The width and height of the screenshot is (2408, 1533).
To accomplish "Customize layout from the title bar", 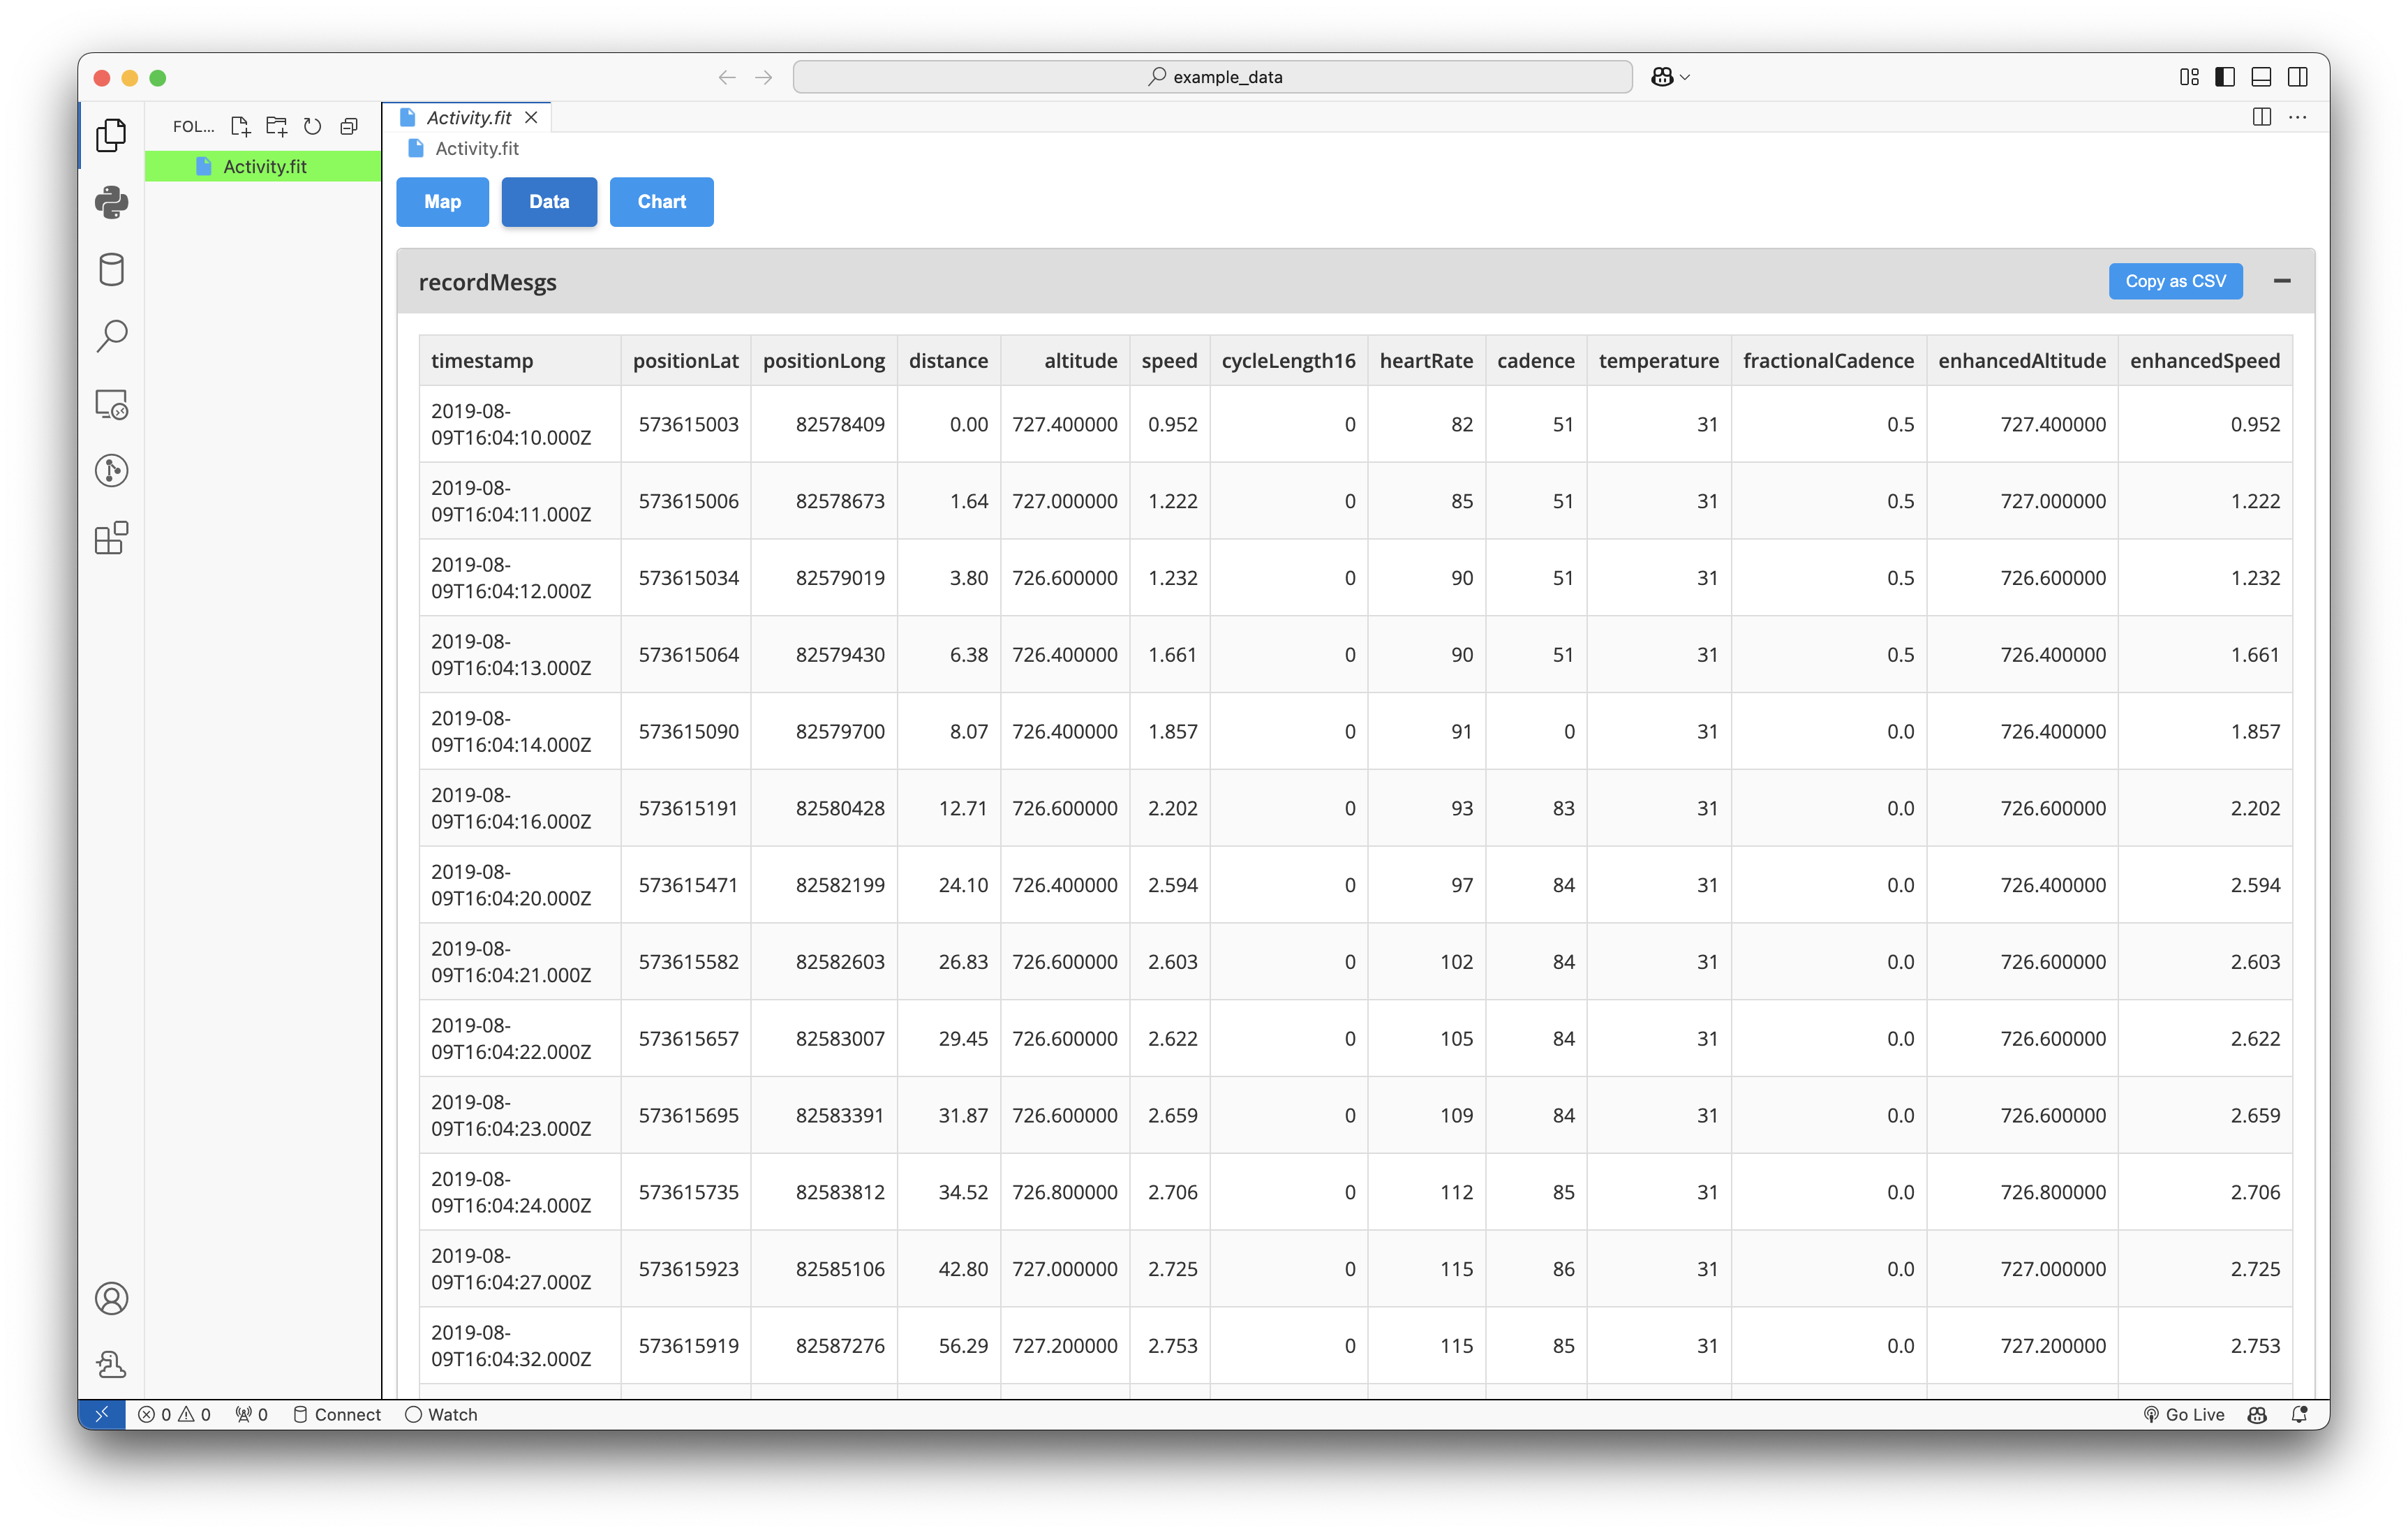I will click(2189, 77).
